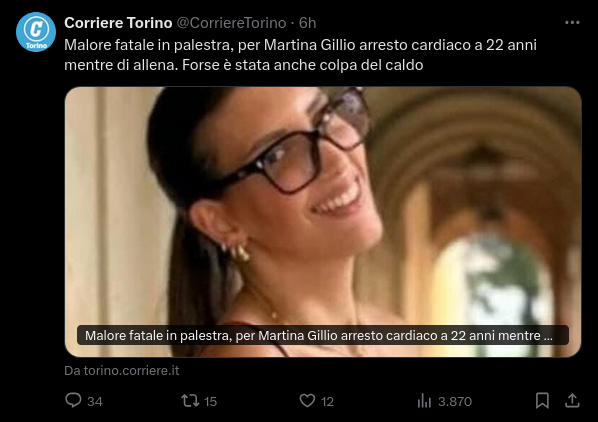This screenshot has height=422, width=598.
Task: Open view analytics bar chart icon
Action: [x=424, y=401]
